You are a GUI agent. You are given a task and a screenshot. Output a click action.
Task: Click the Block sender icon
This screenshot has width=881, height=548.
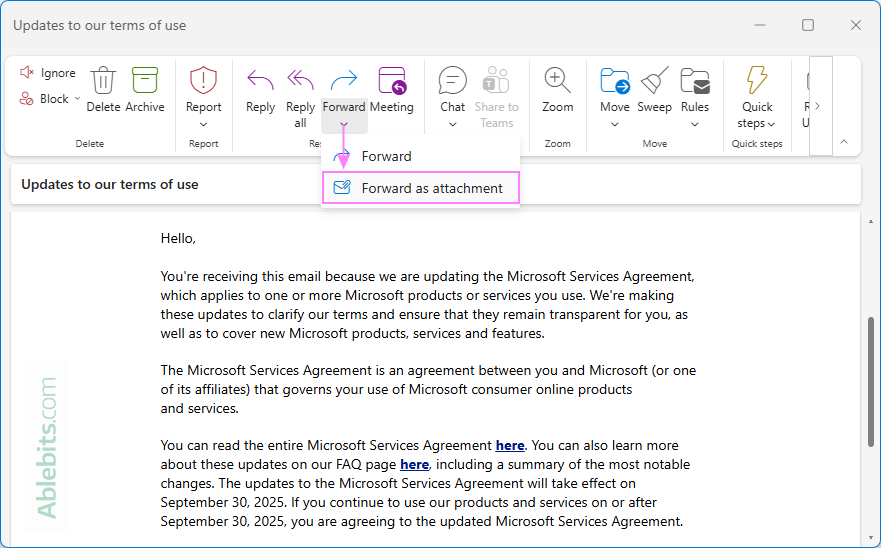(26, 99)
